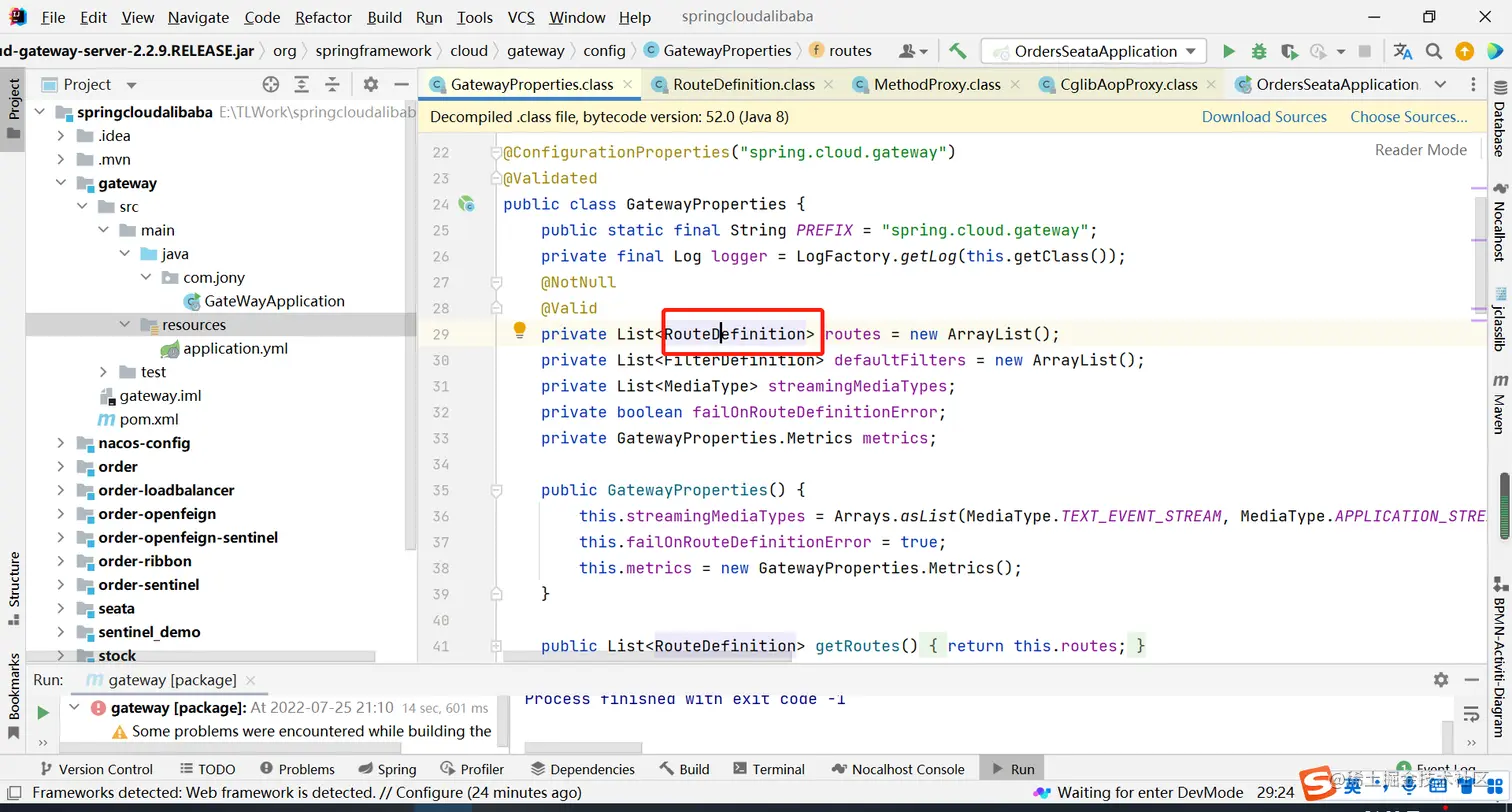Click the locate-in-project target icon
The width and height of the screenshot is (1512, 812).
click(270, 85)
